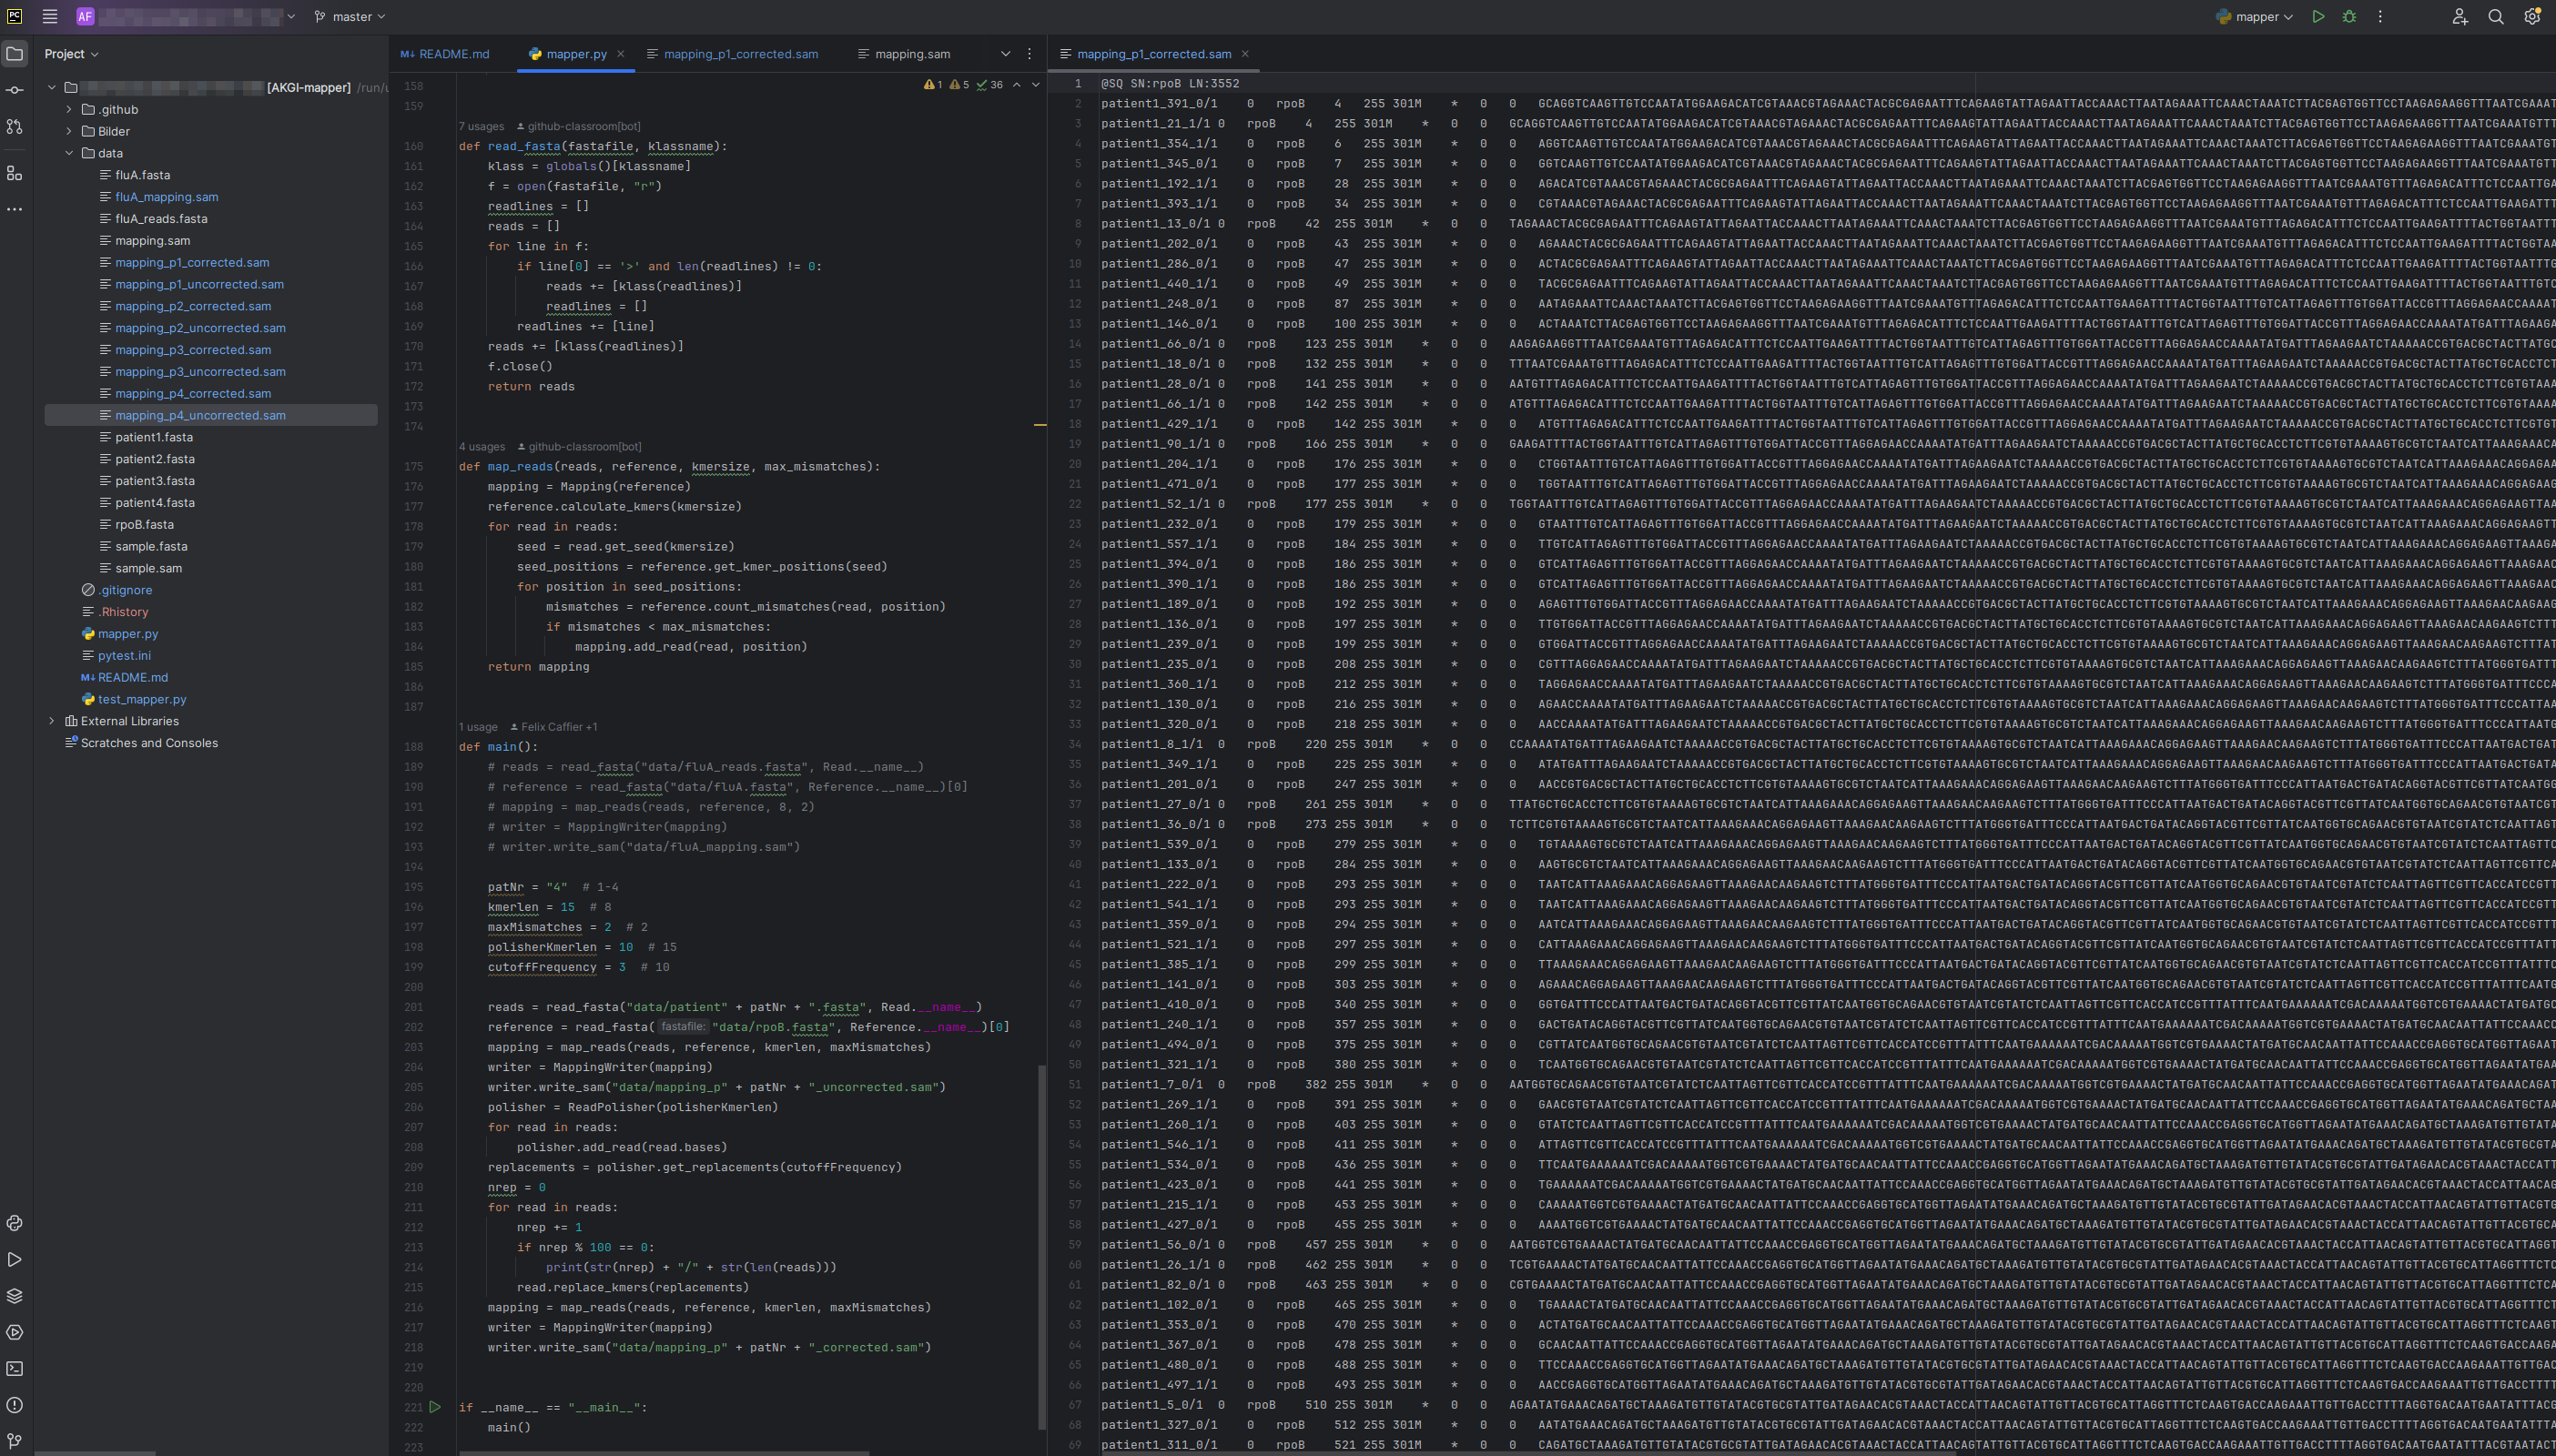This screenshot has width=2556, height=1456.
Task: Select rpoB.fasta file
Action: pos(144,525)
